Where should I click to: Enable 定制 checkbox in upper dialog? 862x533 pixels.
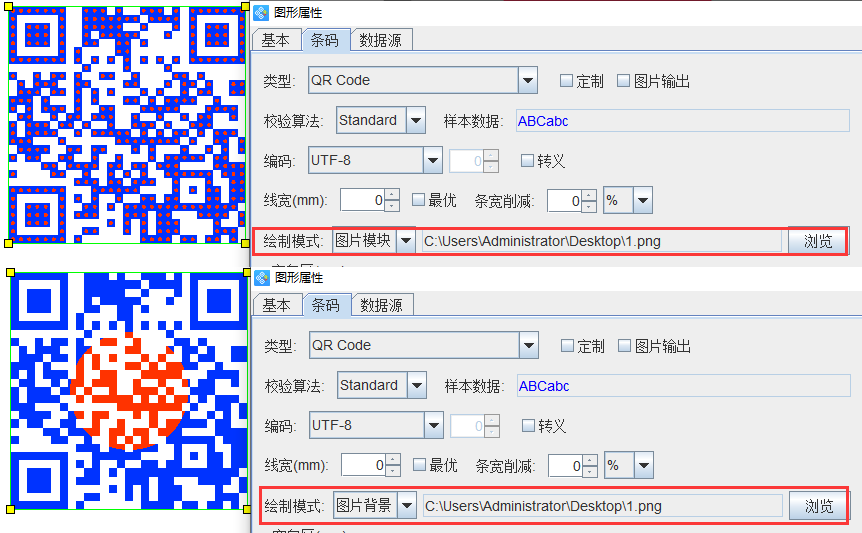pos(566,81)
